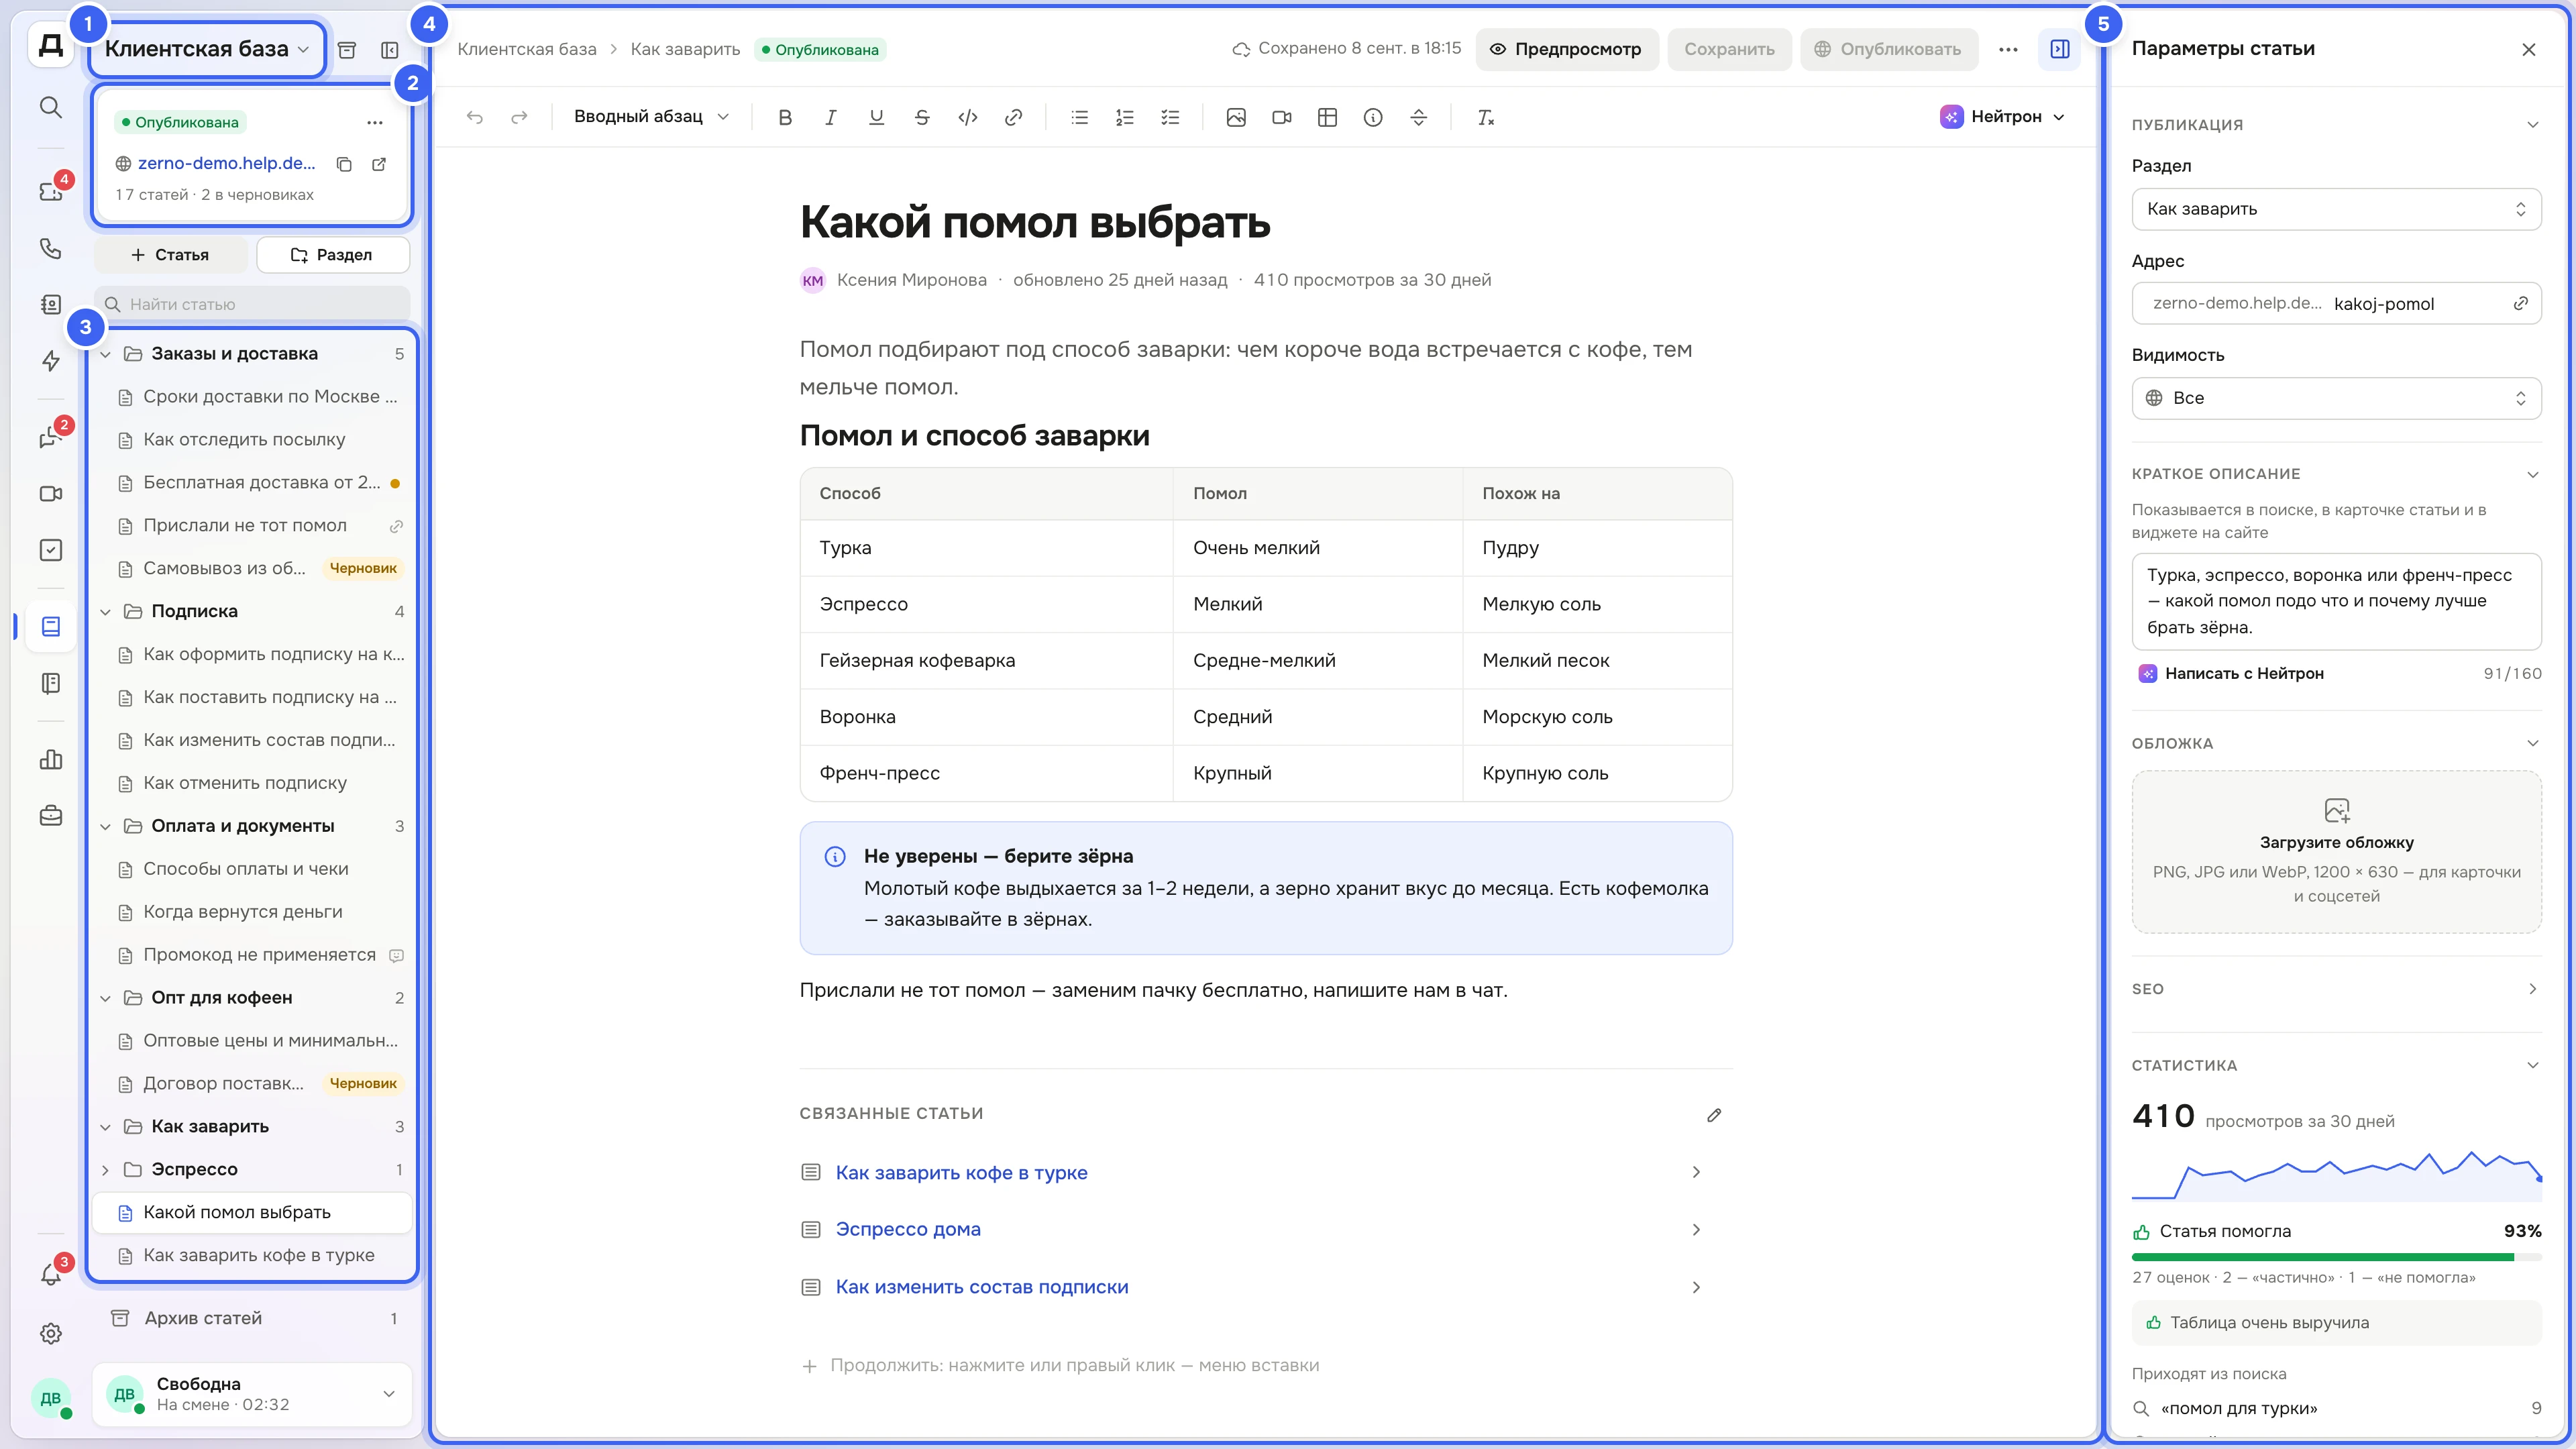
Task: Open article Способы оплаты и чеки
Action: pos(252,869)
